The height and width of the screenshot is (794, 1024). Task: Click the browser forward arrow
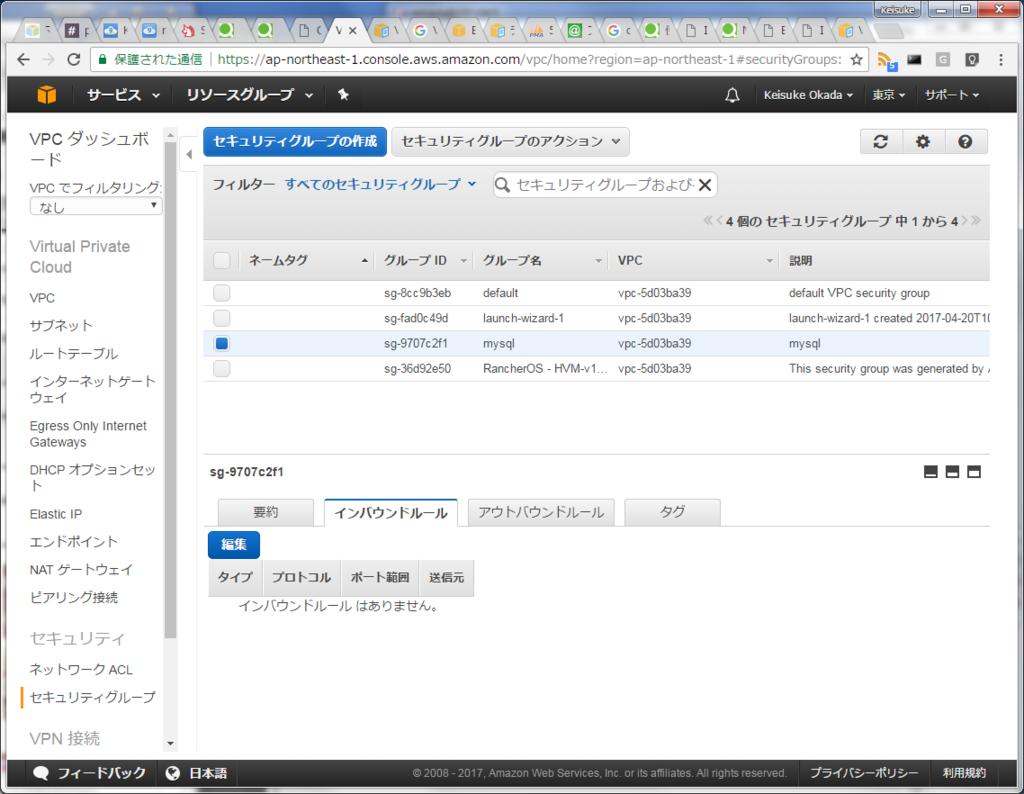[48, 59]
